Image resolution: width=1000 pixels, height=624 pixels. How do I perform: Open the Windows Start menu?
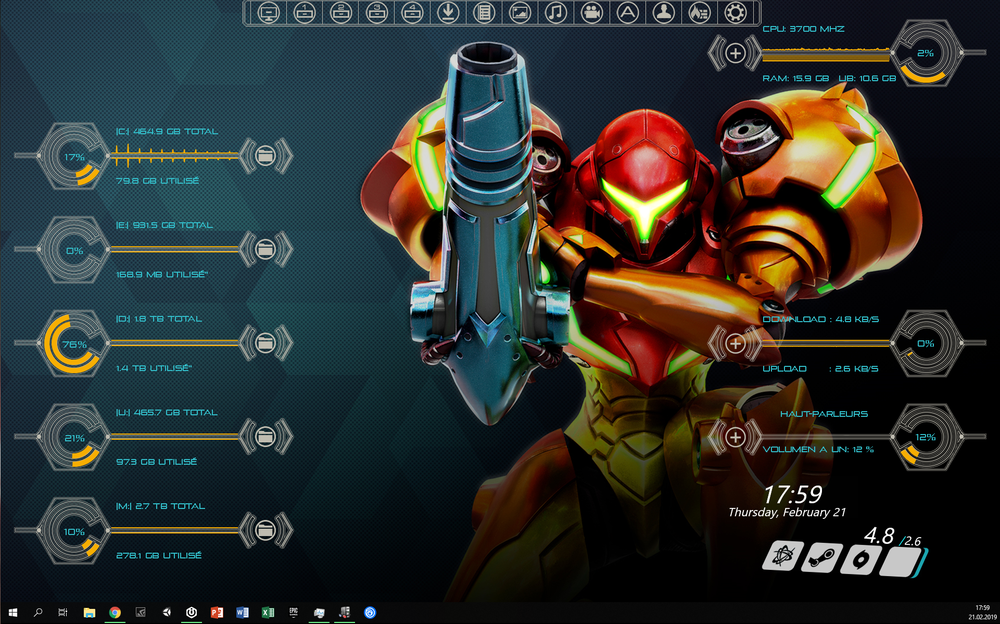click(14, 613)
